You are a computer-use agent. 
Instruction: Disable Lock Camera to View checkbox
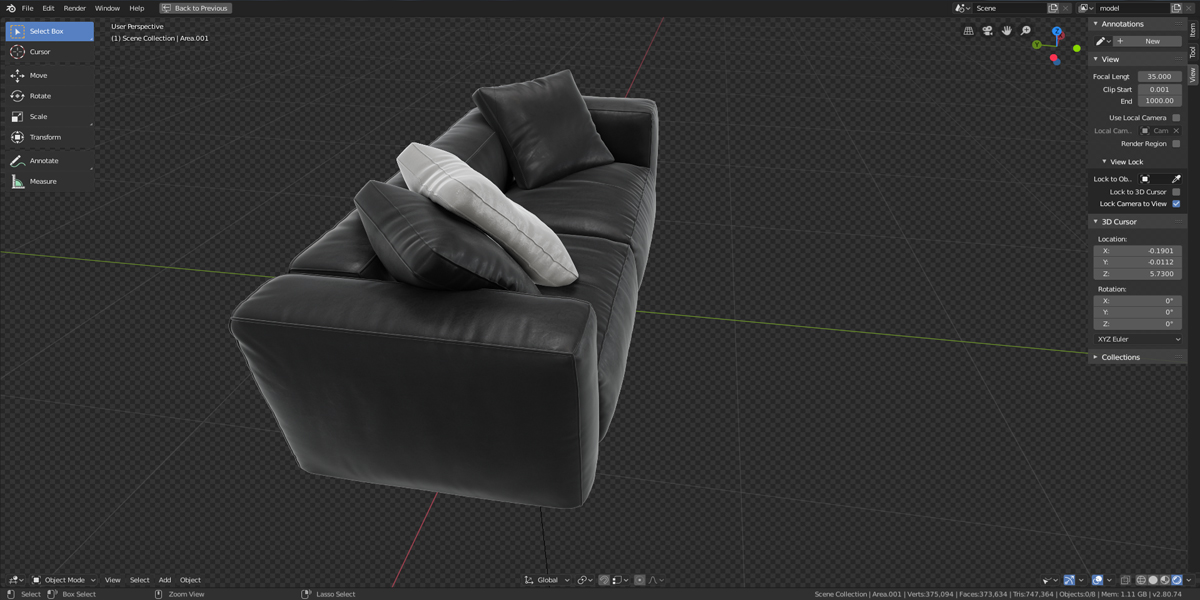[x=1176, y=204]
